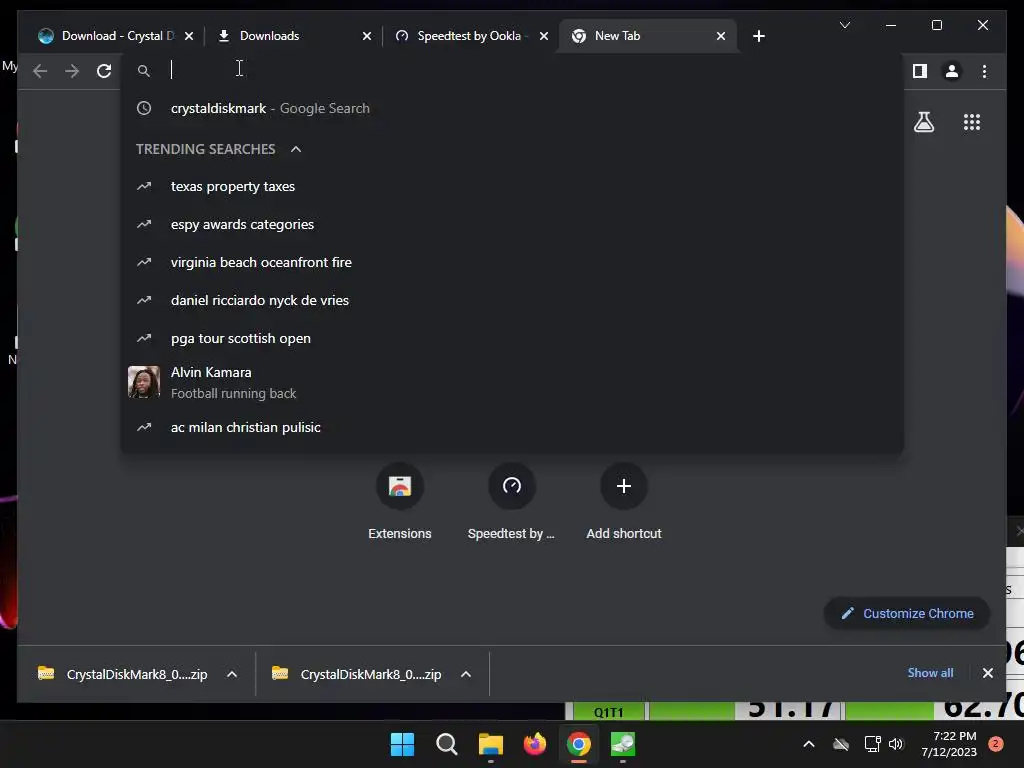This screenshot has height=768, width=1024.
Task: Choose ac milan christian pulisic suggestion
Action: 512,427
